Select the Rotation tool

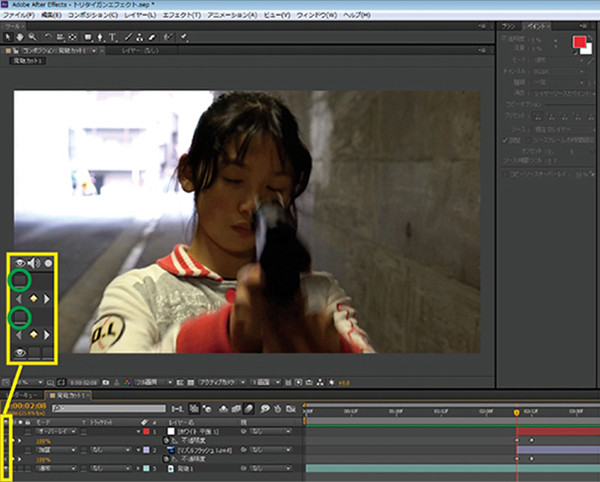pos(48,37)
